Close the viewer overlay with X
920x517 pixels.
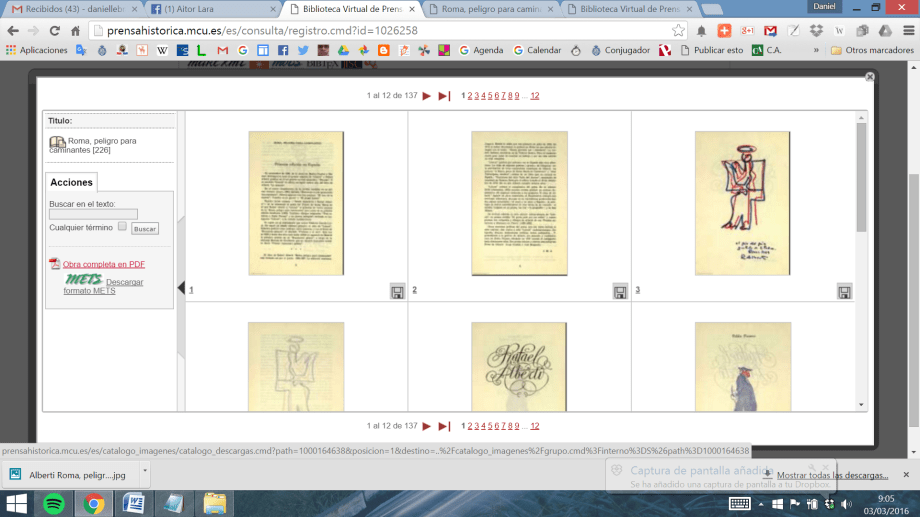[x=869, y=76]
